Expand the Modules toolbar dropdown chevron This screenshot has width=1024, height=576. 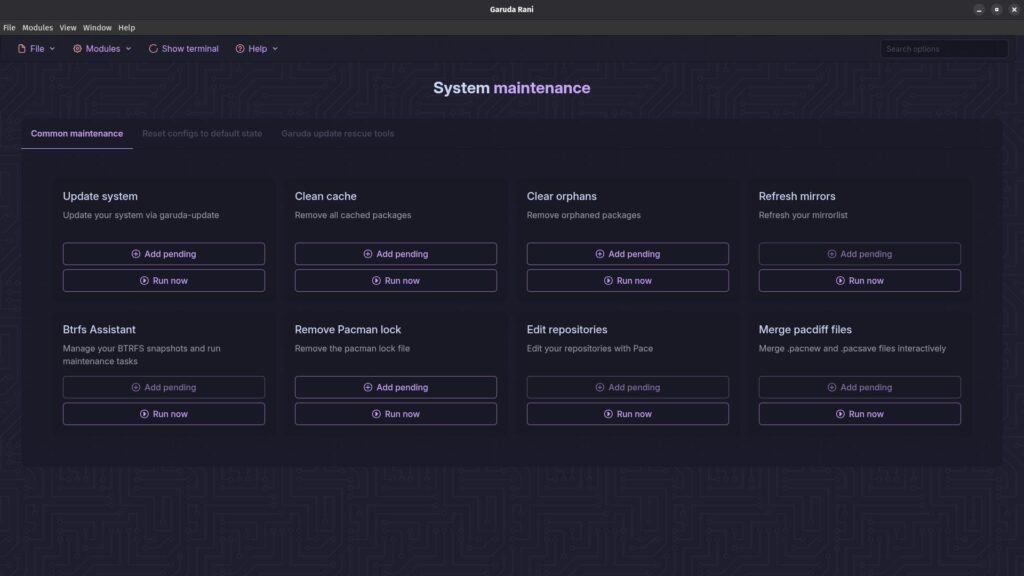pyautogui.click(x=129, y=49)
